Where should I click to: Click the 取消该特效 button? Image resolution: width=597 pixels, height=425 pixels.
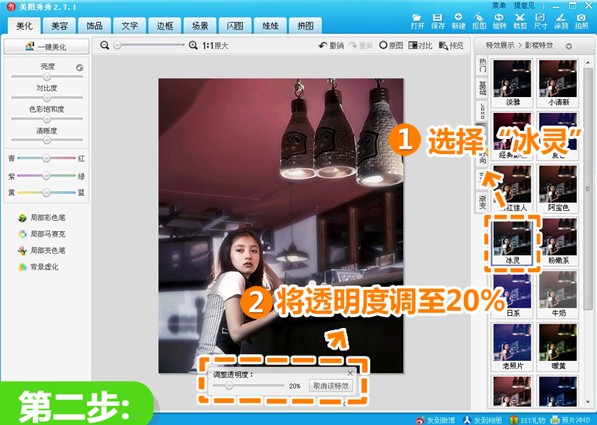tap(330, 386)
